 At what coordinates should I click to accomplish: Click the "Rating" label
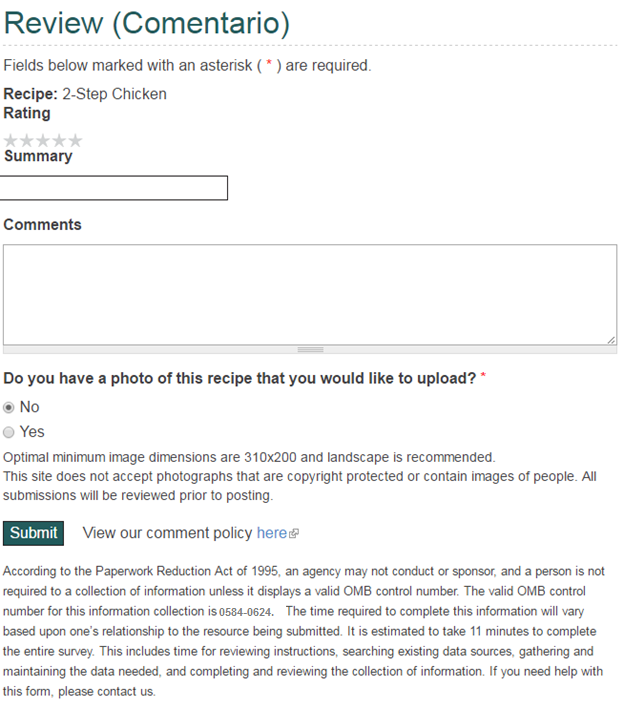click(x=27, y=113)
